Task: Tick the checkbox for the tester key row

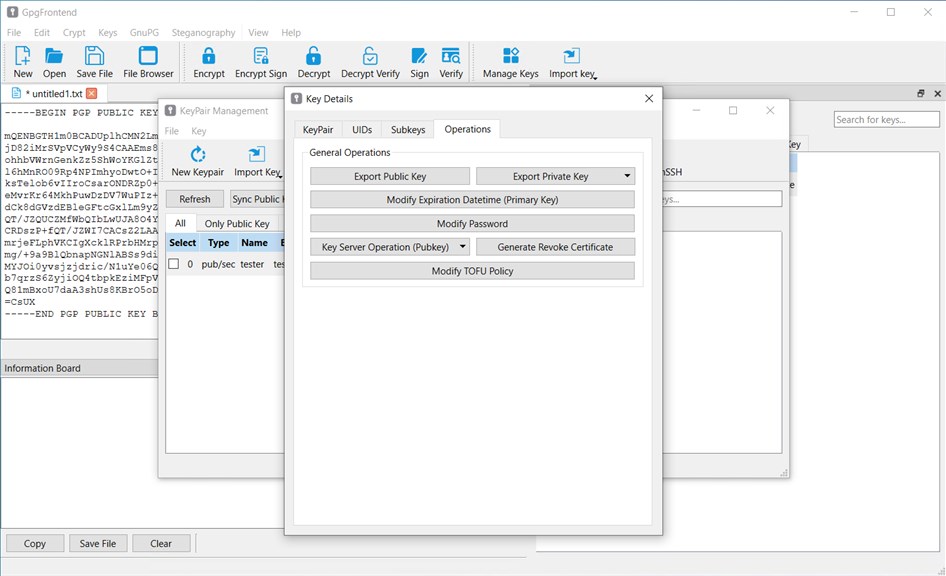Action: tap(174, 264)
